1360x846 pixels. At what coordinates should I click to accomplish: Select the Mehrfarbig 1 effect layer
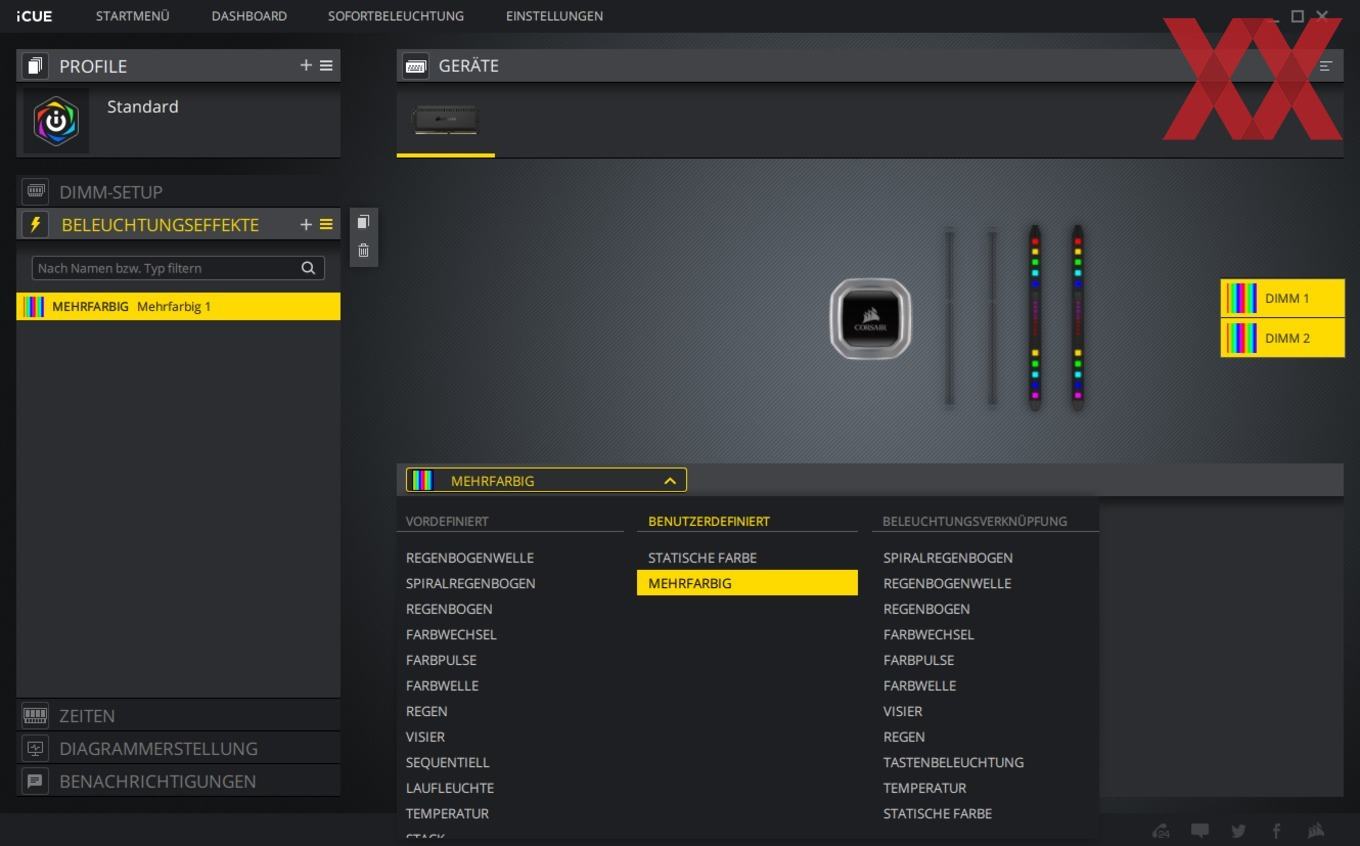pos(178,306)
